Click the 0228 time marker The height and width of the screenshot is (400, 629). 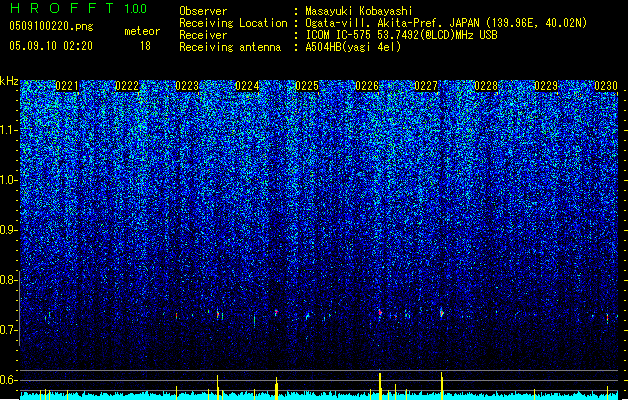coord(486,86)
